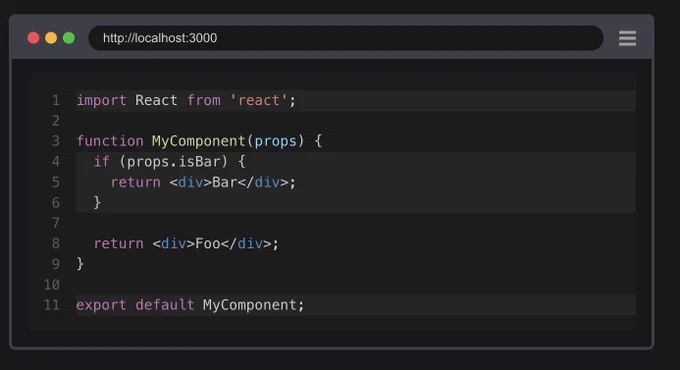The width and height of the screenshot is (680, 370).
Task: Focus the http://localhost:3000 address bar
Action: coord(346,38)
